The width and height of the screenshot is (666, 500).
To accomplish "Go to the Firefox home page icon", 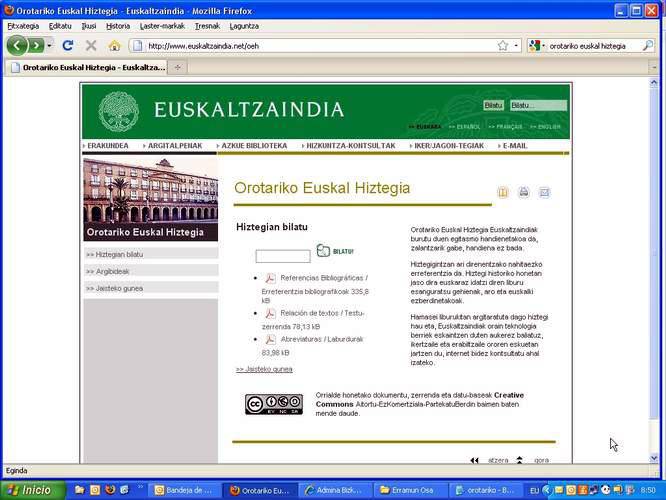I will pyautogui.click(x=114, y=45).
